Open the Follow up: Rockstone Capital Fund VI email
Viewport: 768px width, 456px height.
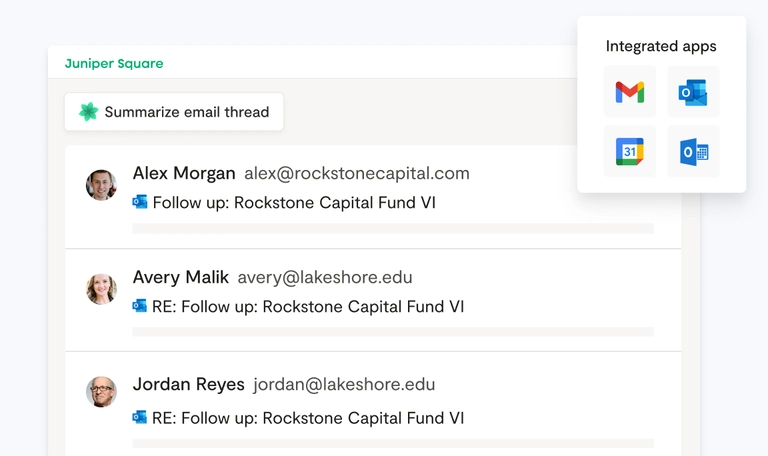[x=293, y=203]
